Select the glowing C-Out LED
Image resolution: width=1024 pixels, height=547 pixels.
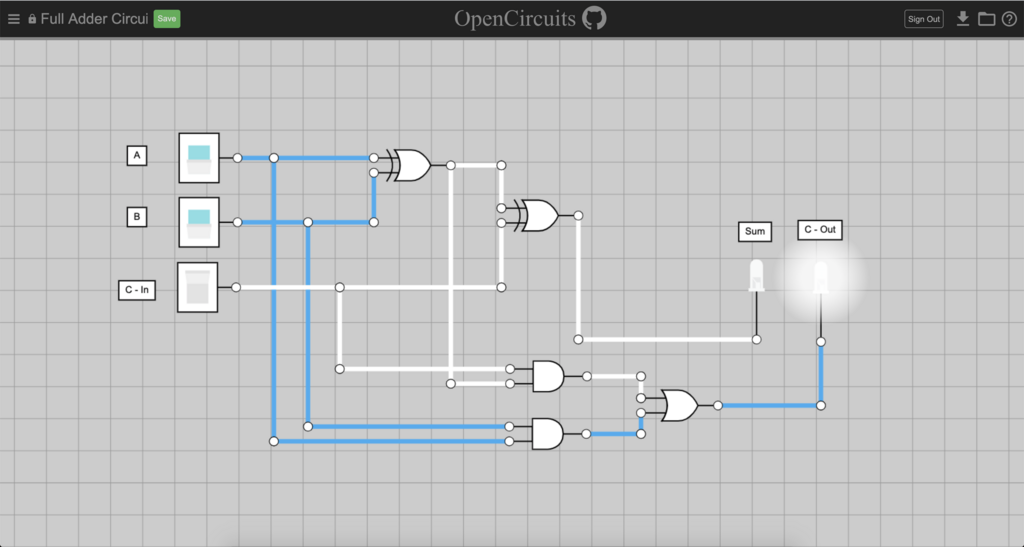pos(821,277)
